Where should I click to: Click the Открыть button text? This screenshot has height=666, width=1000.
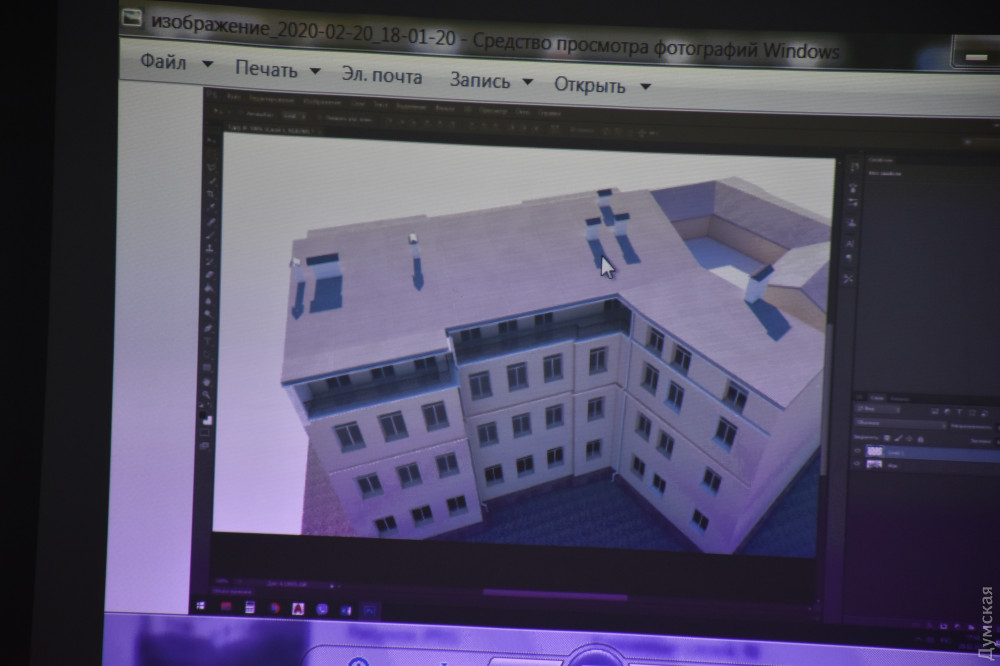pyautogui.click(x=589, y=85)
